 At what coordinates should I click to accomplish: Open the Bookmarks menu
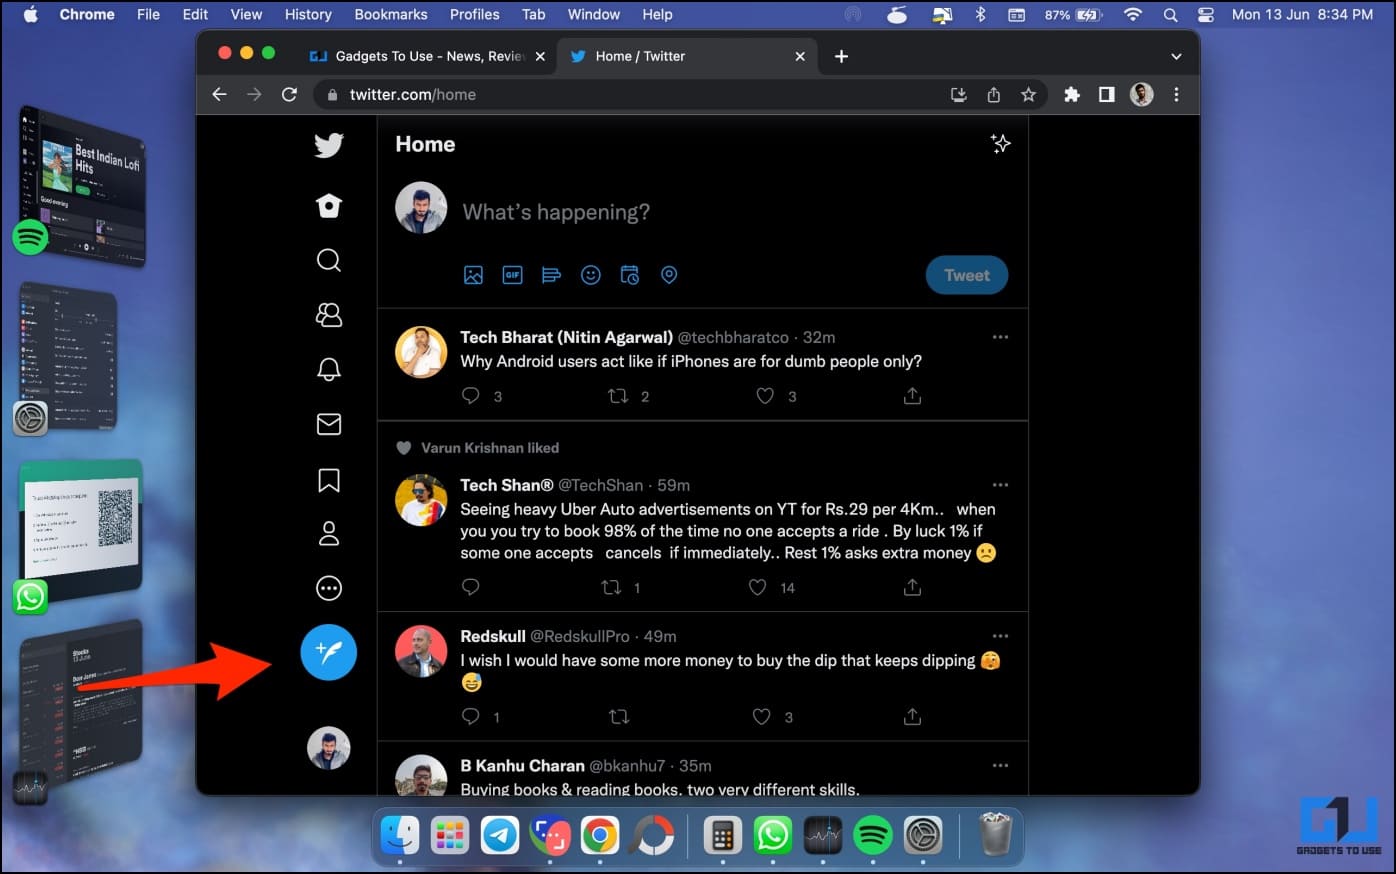[391, 14]
